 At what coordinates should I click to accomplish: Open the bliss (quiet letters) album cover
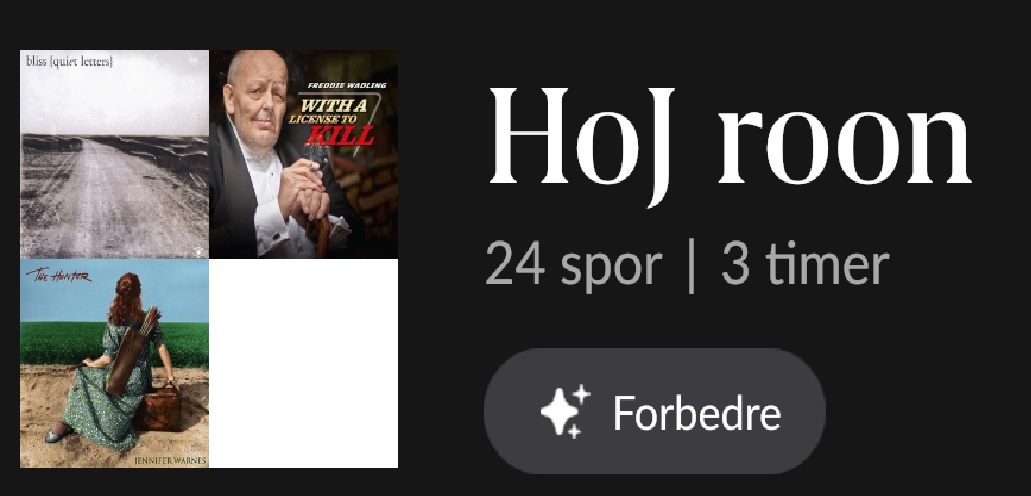click(x=114, y=154)
